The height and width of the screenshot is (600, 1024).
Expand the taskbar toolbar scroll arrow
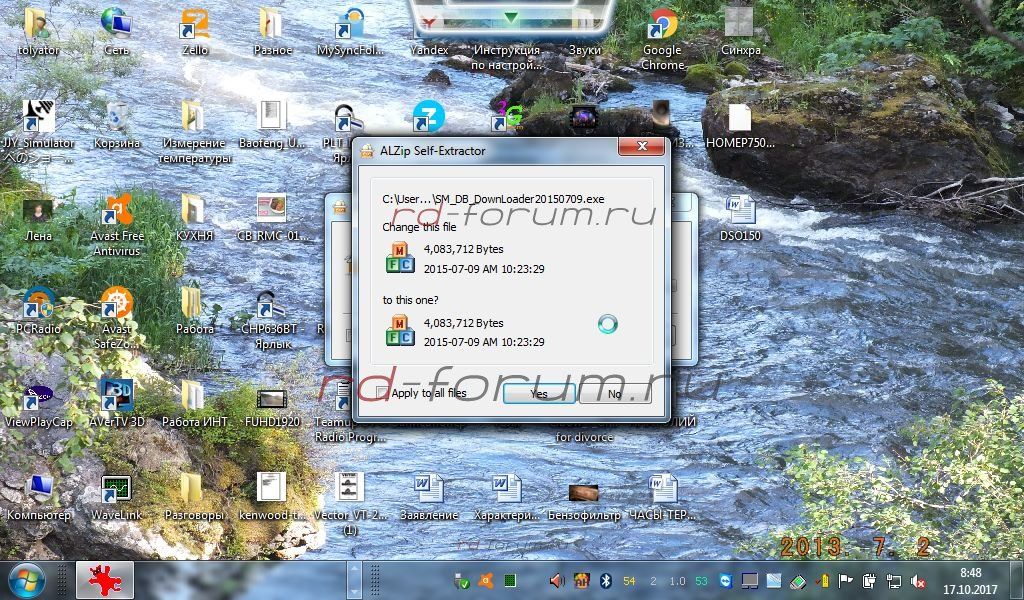tap(353, 581)
